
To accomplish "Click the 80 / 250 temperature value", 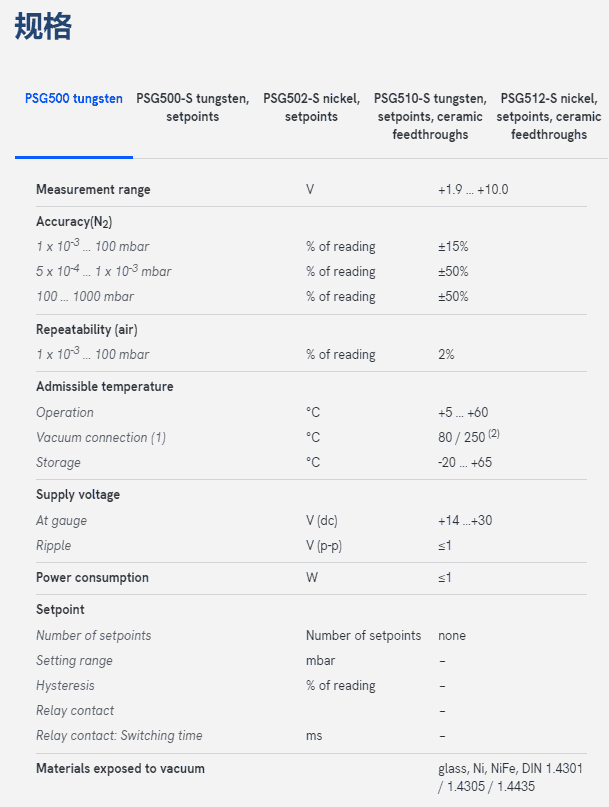I will point(462,437).
